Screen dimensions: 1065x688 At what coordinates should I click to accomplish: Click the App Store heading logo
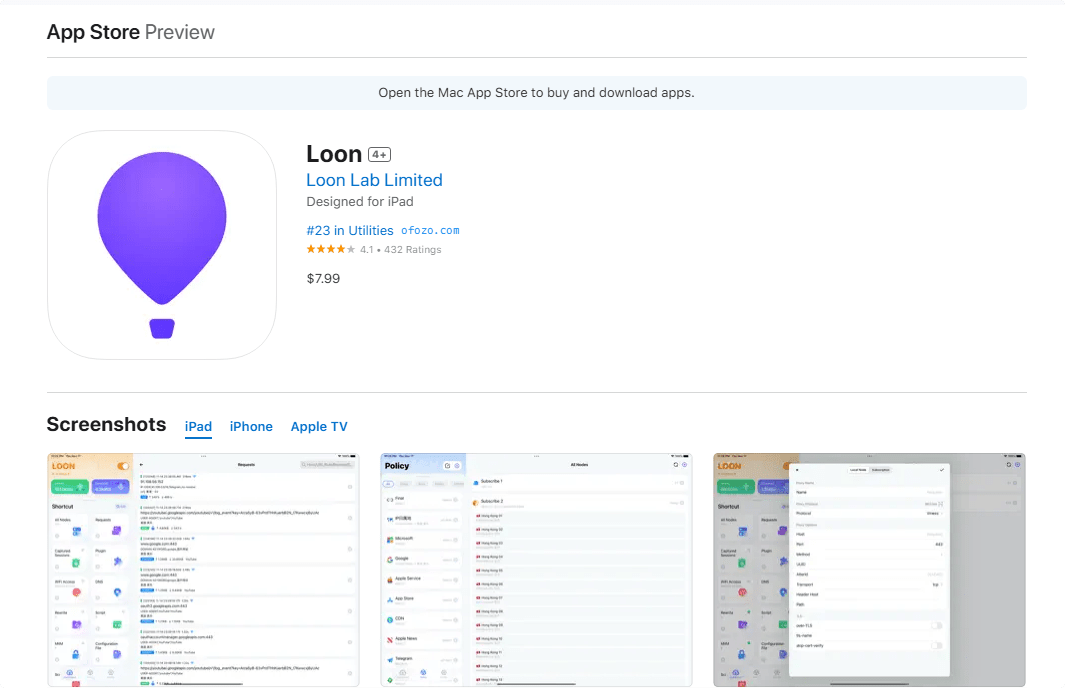(93, 32)
